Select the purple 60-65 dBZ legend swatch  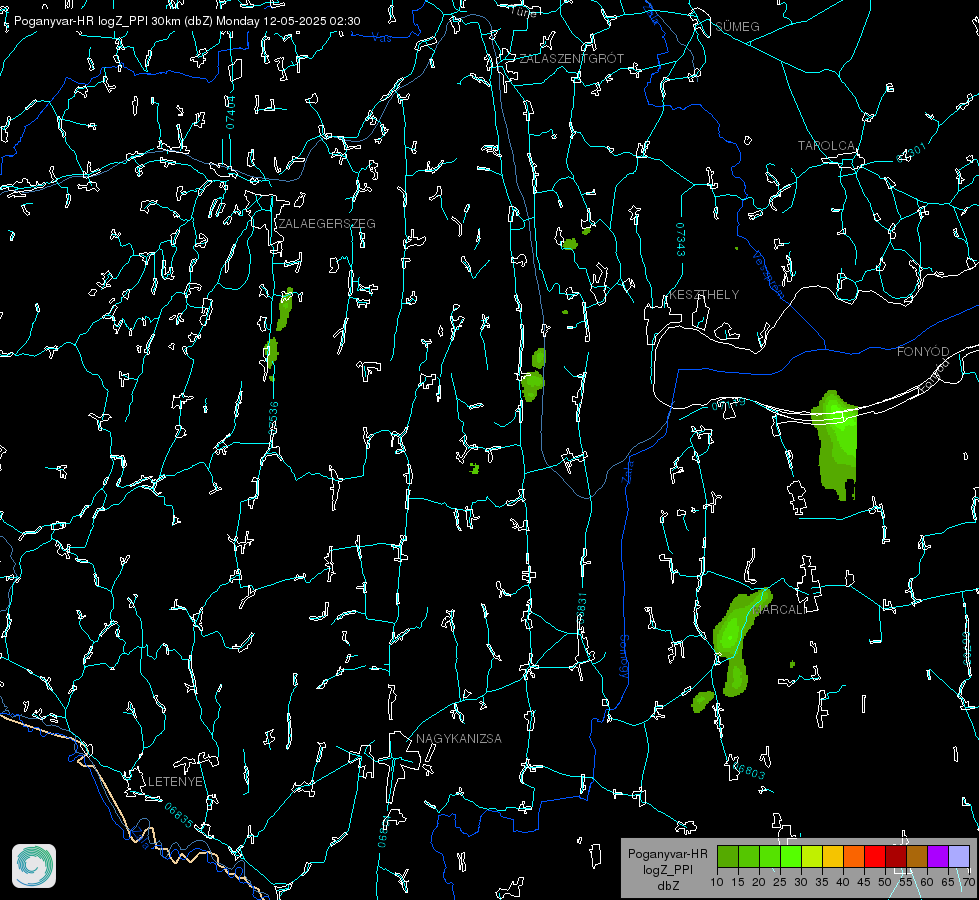coord(937,856)
